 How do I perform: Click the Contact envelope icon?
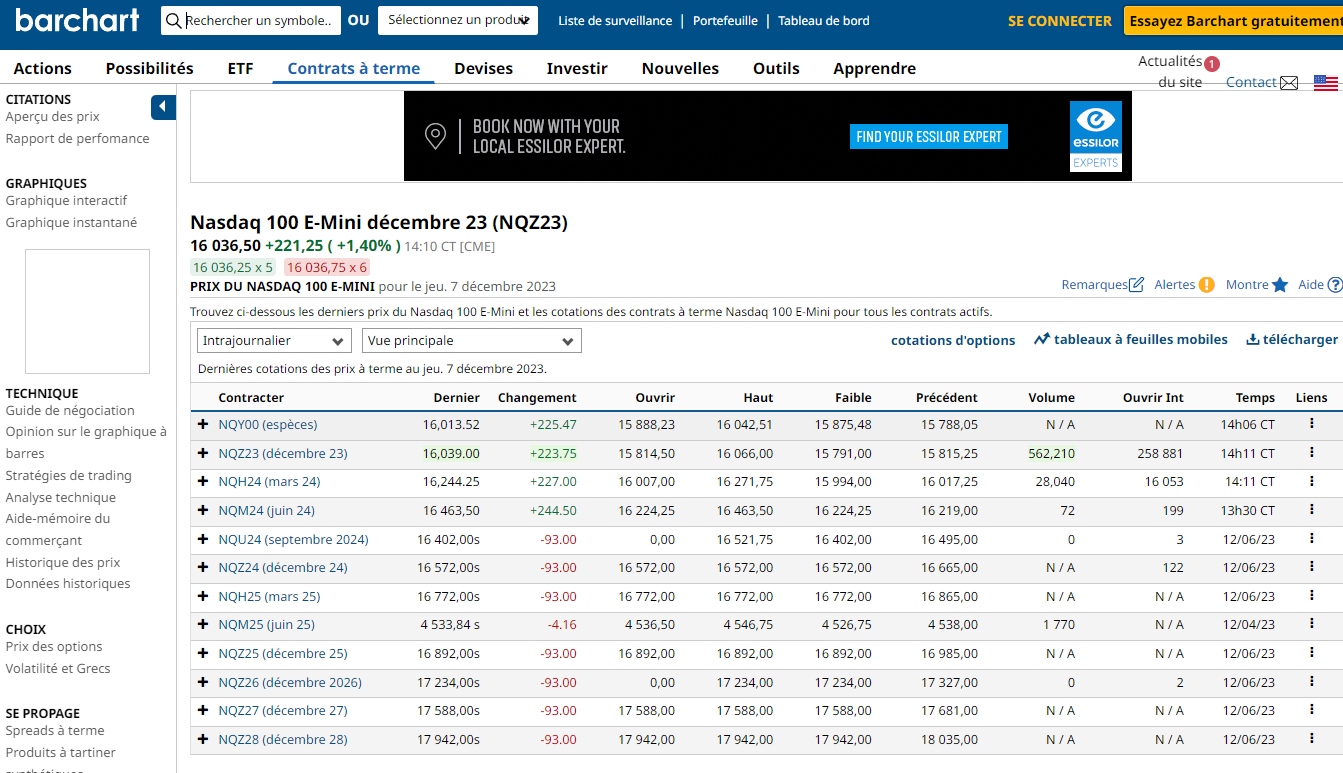(1289, 83)
